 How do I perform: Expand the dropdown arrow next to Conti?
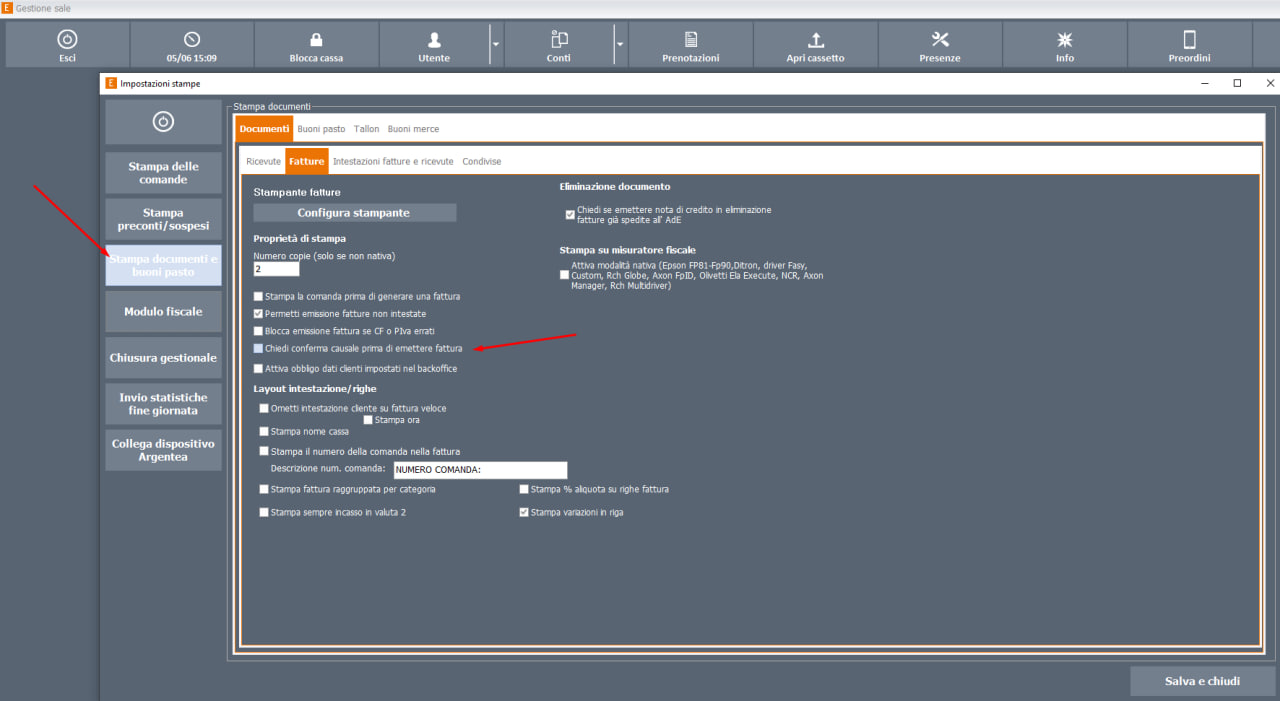620,45
